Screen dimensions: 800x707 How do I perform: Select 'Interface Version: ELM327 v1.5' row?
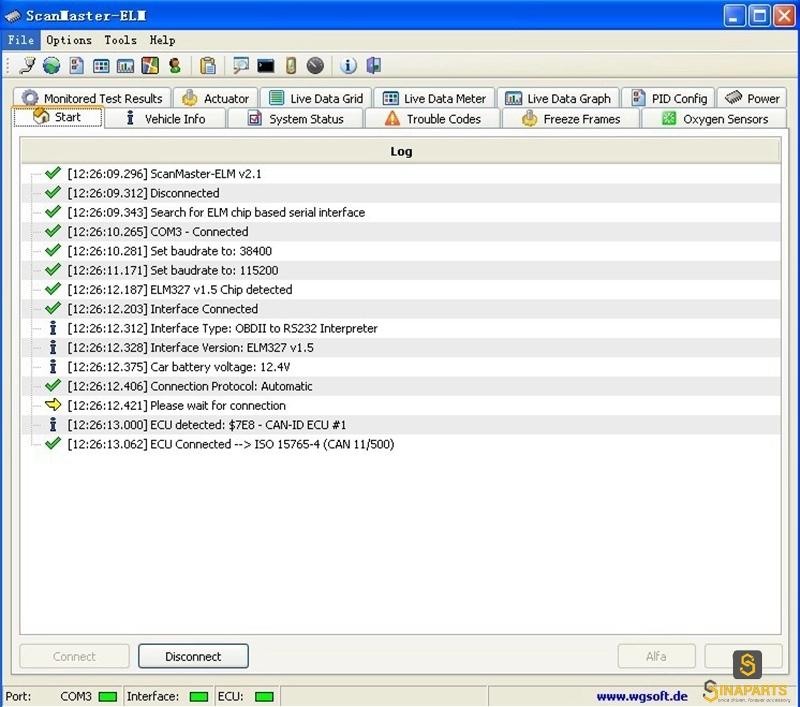coord(401,348)
